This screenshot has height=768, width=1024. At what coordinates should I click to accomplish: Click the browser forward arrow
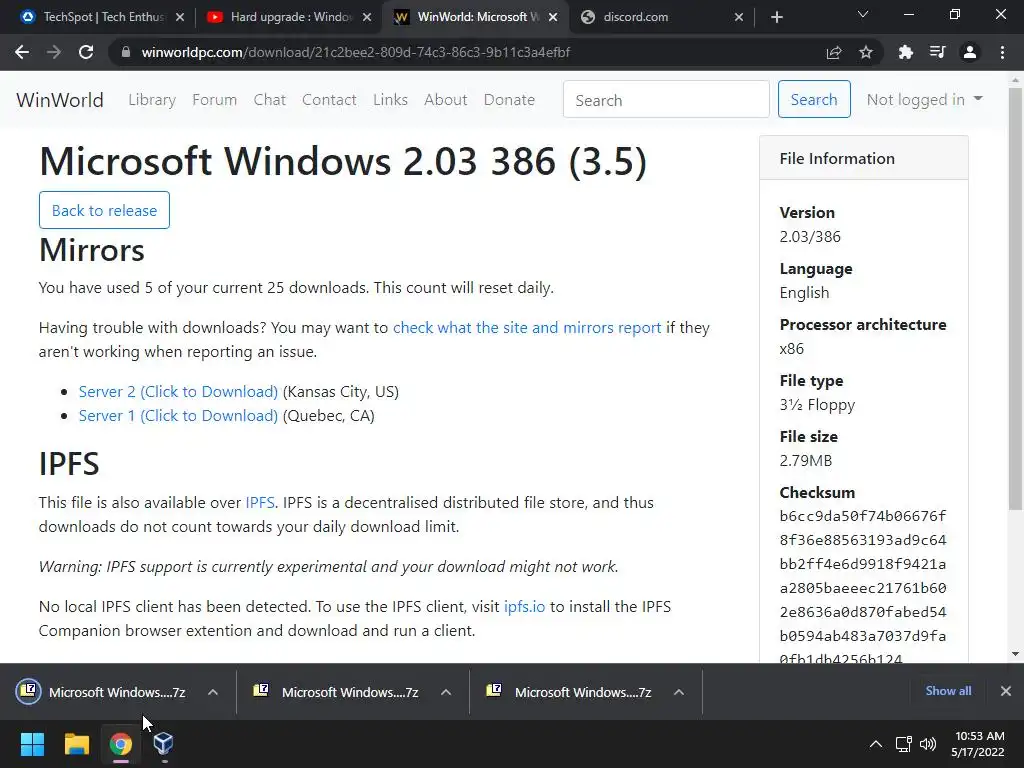tap(54, 52)
